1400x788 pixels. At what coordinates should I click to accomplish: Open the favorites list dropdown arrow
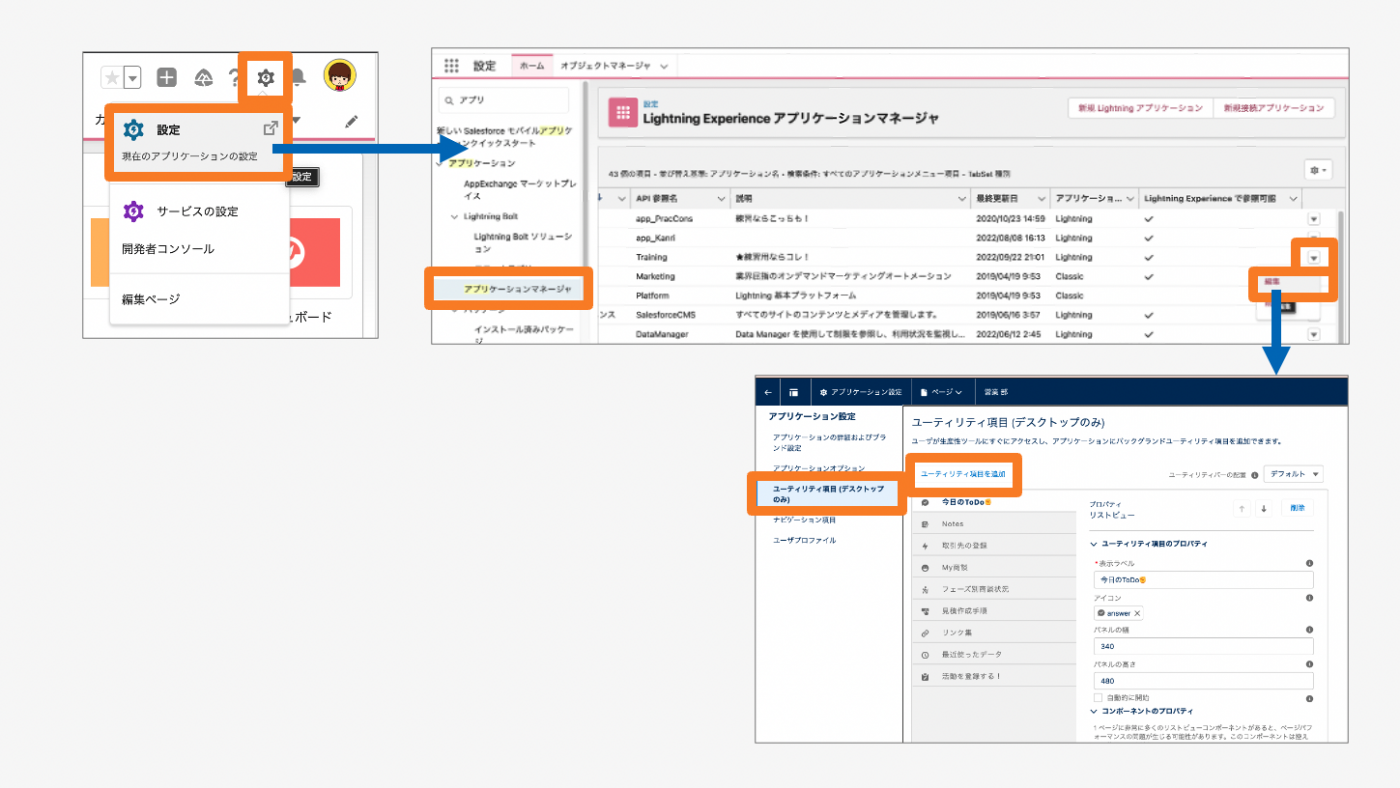pos(132,77)
